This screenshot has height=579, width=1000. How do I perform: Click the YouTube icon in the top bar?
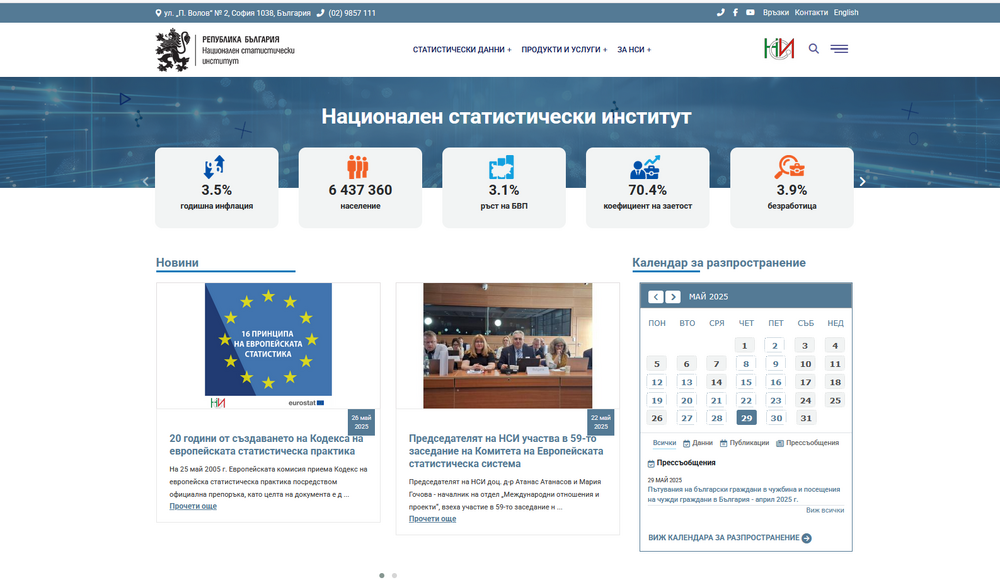(x=750, y=12)
